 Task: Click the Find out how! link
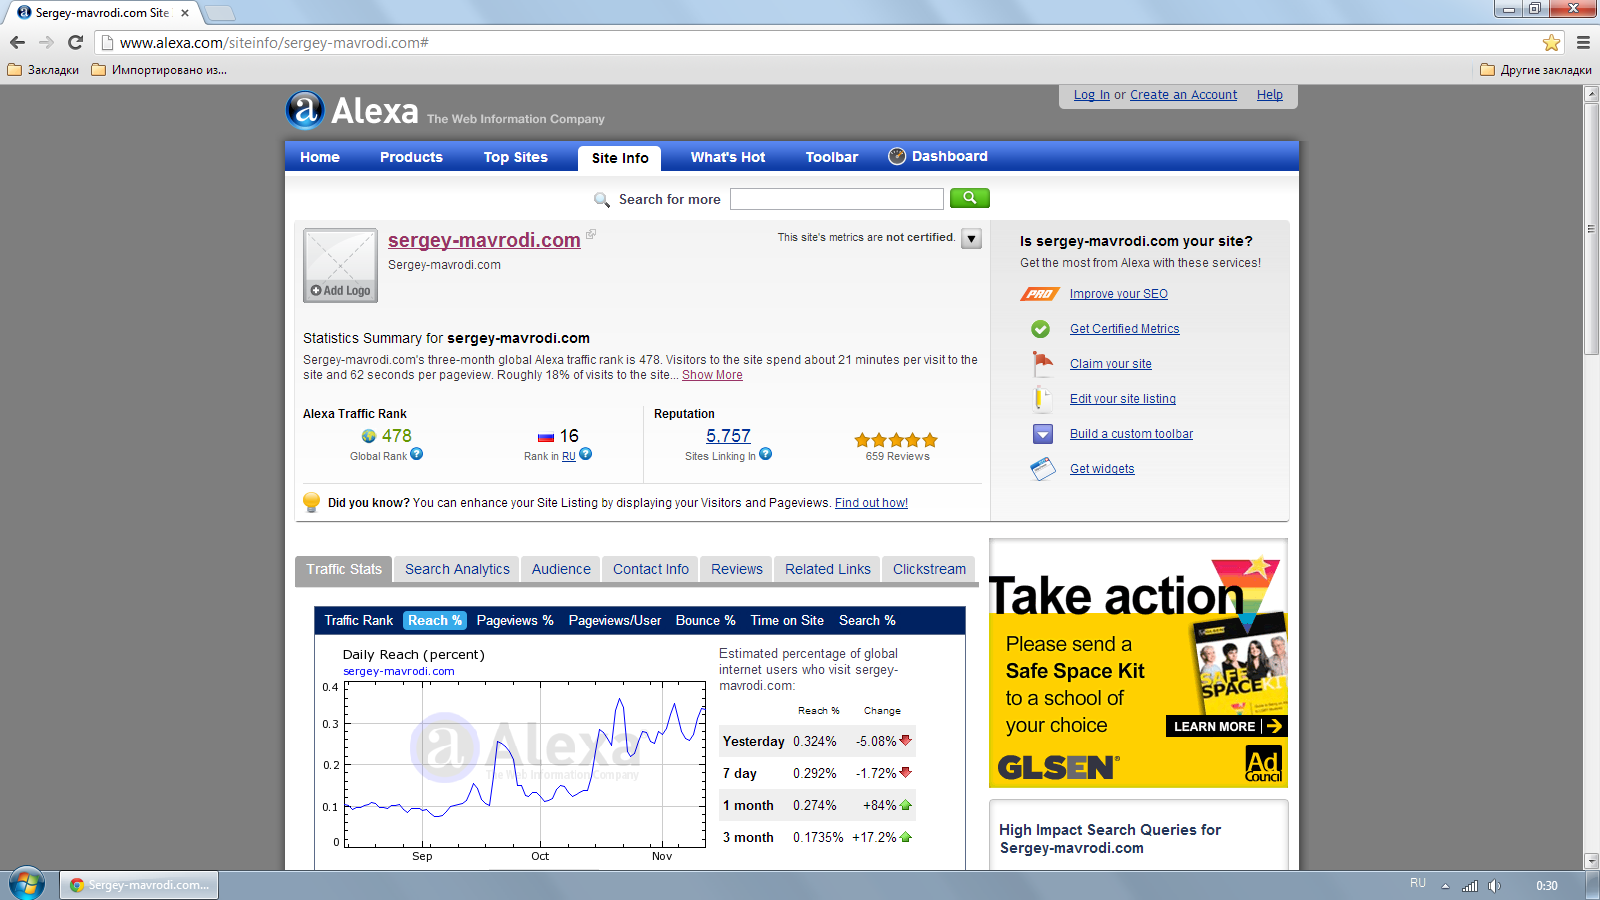[871, 503]
